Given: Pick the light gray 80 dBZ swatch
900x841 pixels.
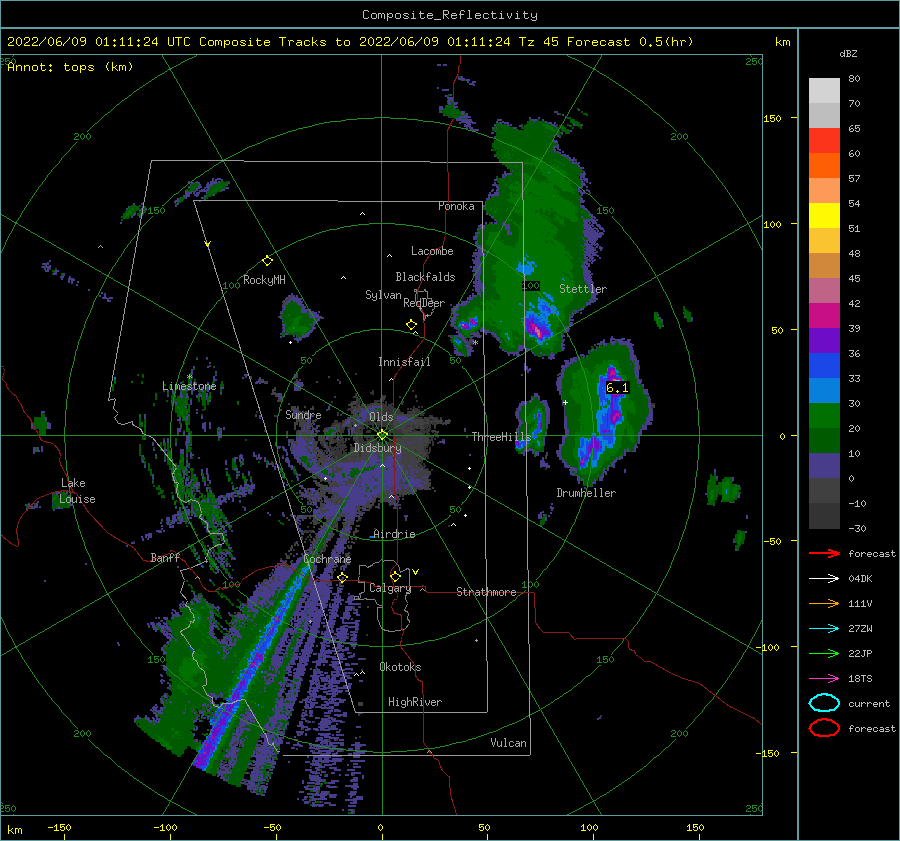Looking at the screenshot, I should pyautogui.click(x=824, y=91).
